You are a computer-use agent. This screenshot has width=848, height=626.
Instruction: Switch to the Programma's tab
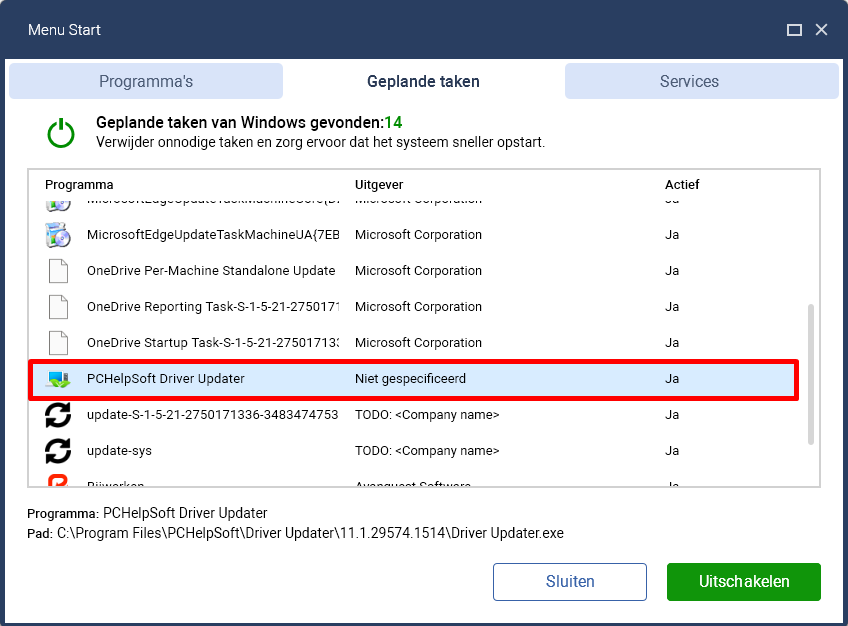pos(146,81)
